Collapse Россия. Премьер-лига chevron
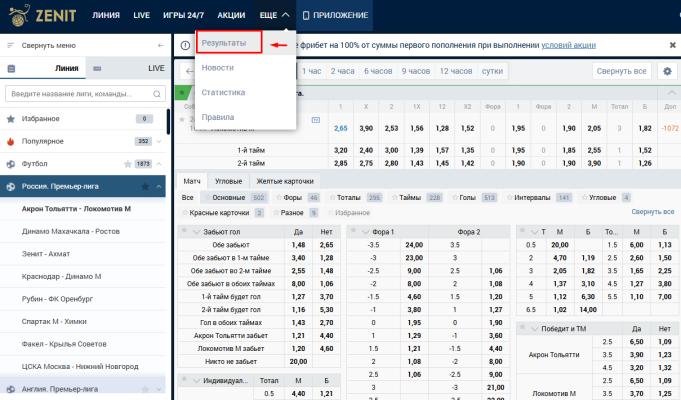 pos(159,186)
